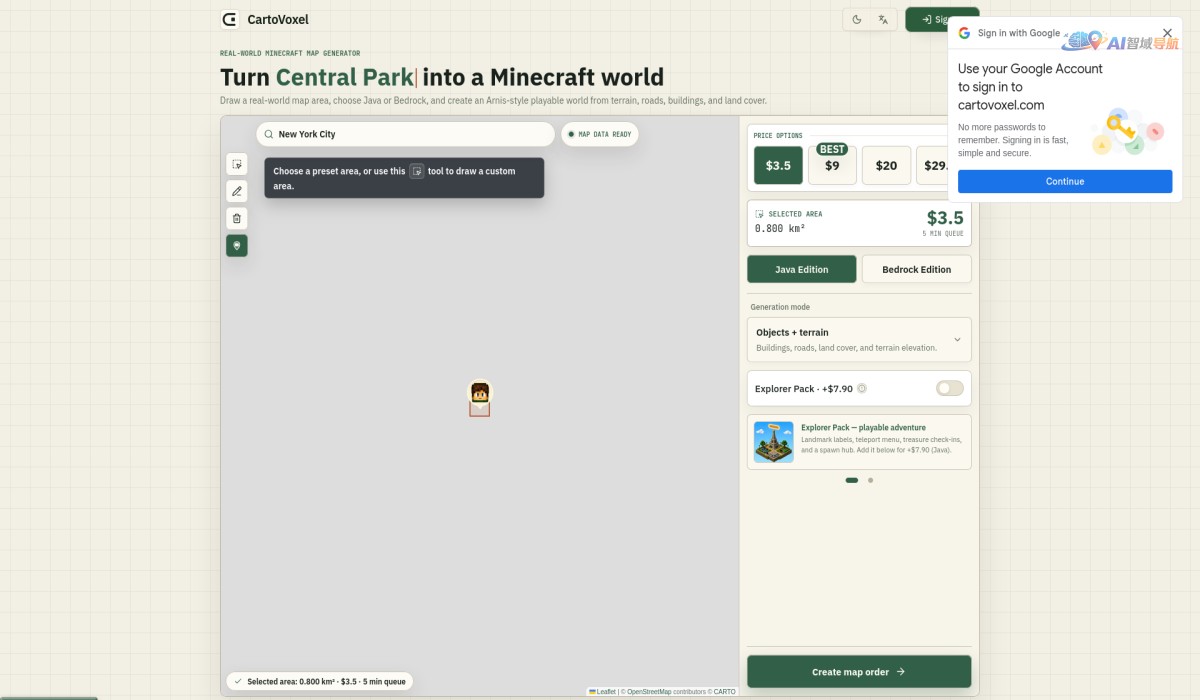This screenshot has width=1200, height=700.
Task: Select the pencil edit tool
Action: 237,191
